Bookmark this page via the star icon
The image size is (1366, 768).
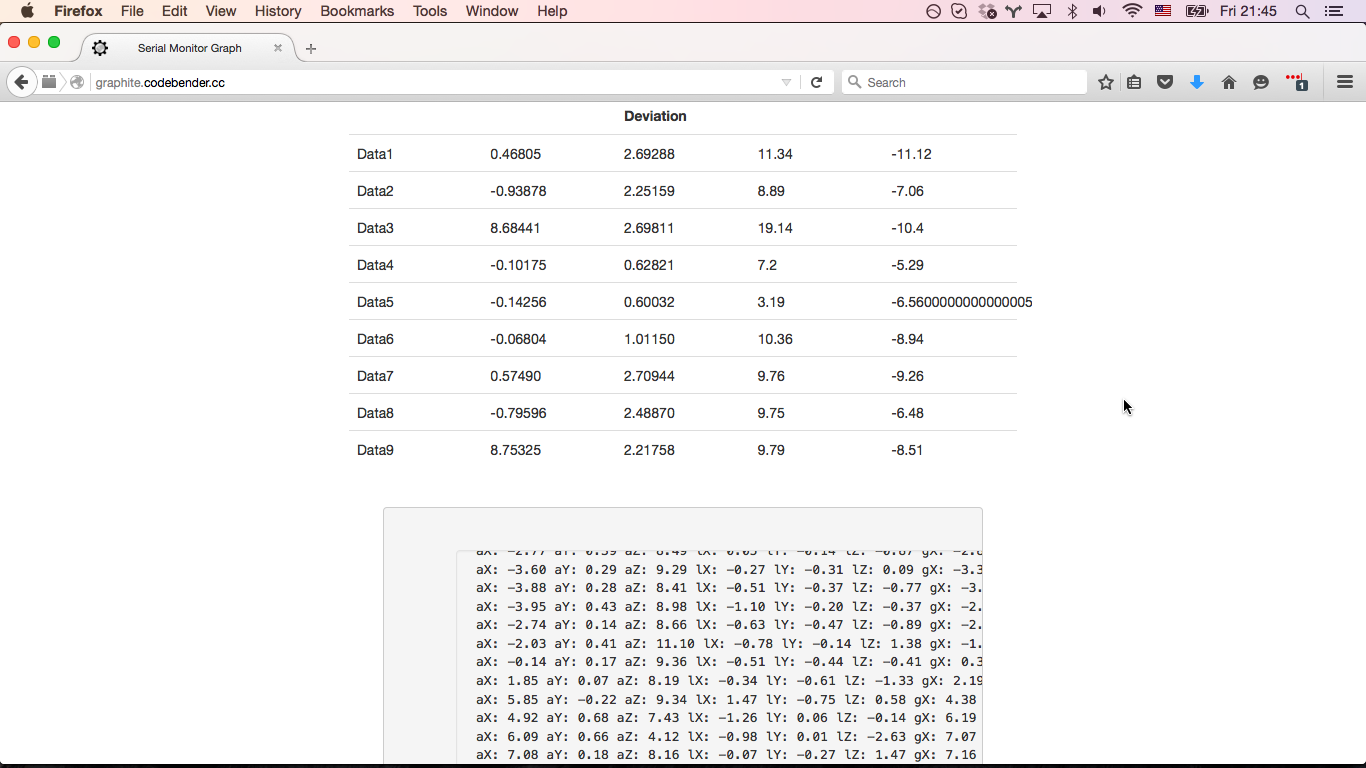(1105, 82)
